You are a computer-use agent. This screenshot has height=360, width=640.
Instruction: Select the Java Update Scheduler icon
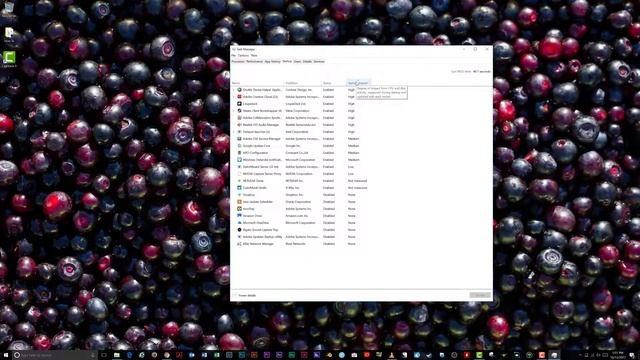pos(239,202)
